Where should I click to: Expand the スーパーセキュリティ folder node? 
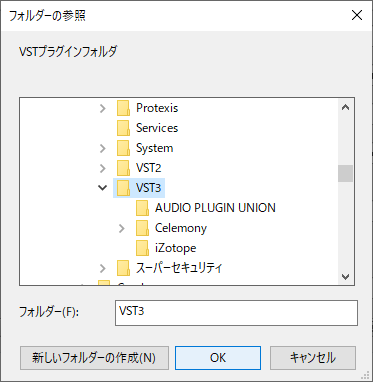[103, 268]
